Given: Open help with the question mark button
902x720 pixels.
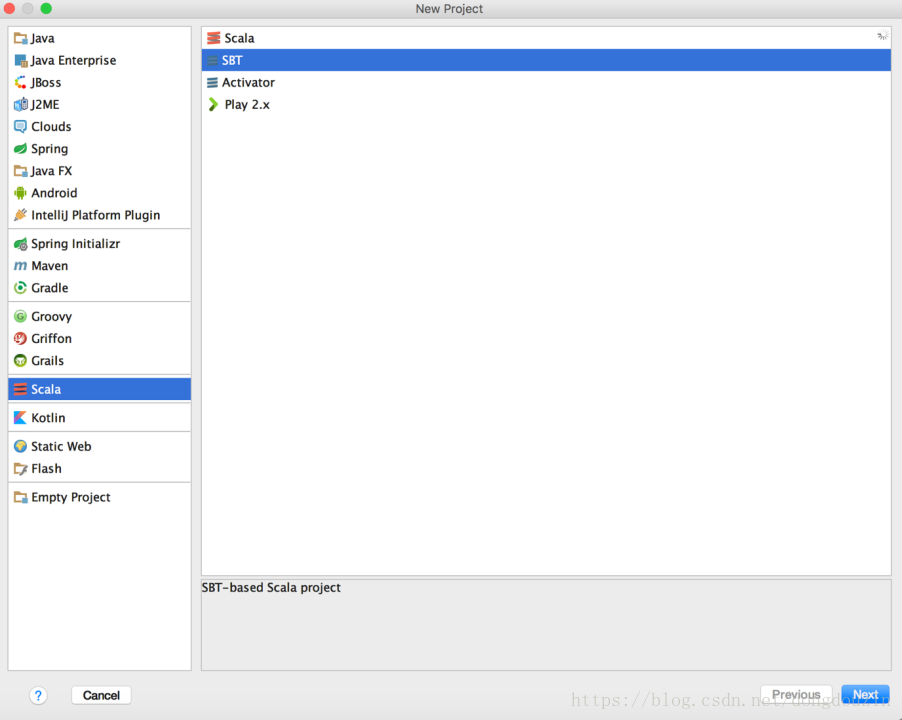Looking at the screenshot, I should [38, 696].
